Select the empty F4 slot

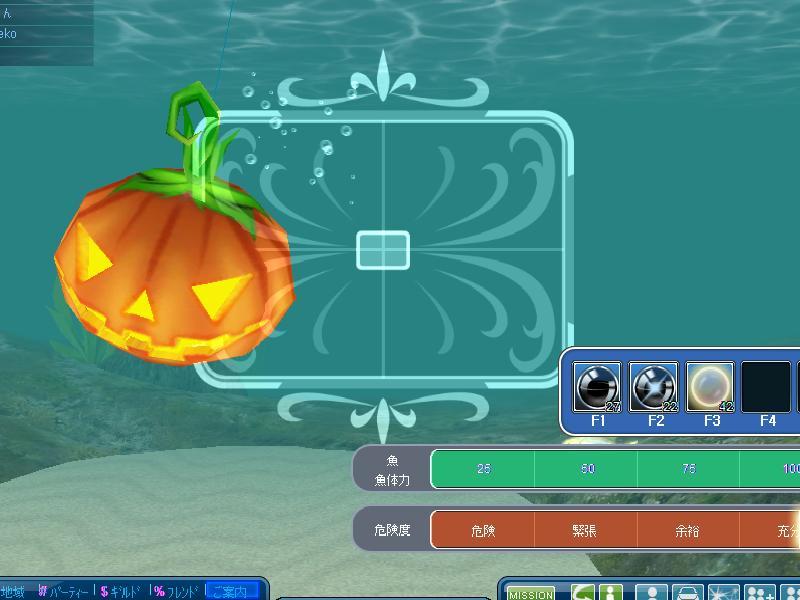pyautogui.click(x=766, y=388)
